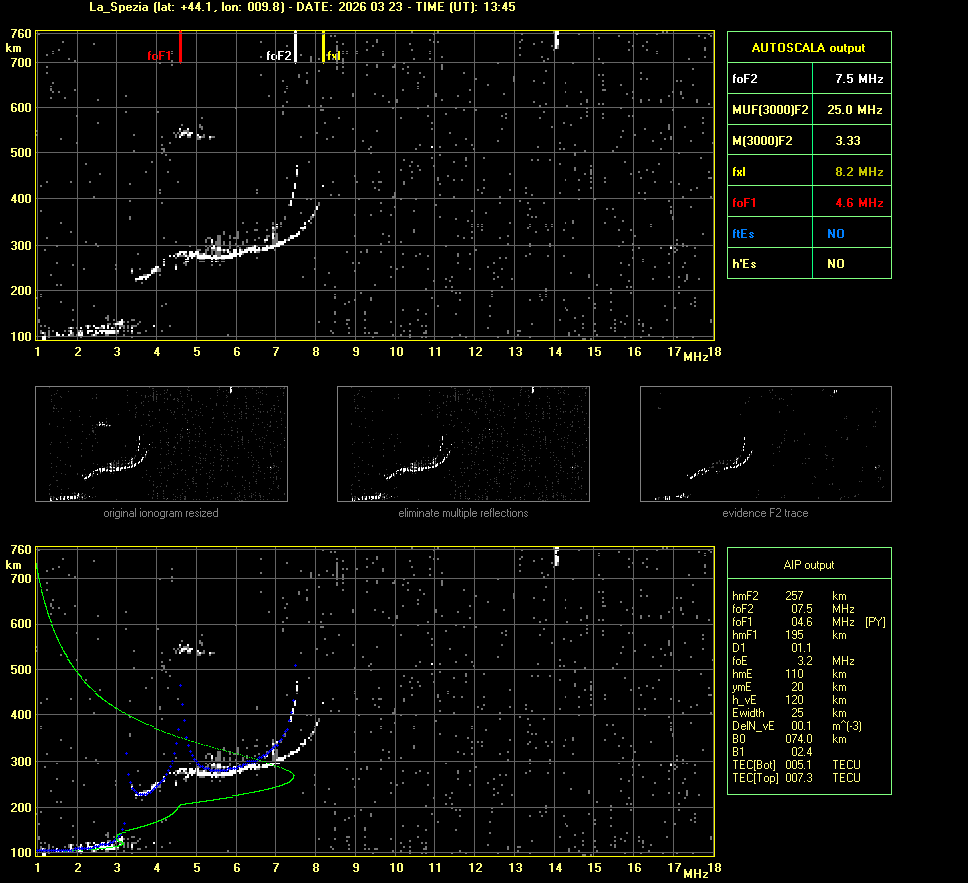Select the 'evidence F2 trace' thumbnail
Screen dimensions: 968x883
(x=765, y=444)
